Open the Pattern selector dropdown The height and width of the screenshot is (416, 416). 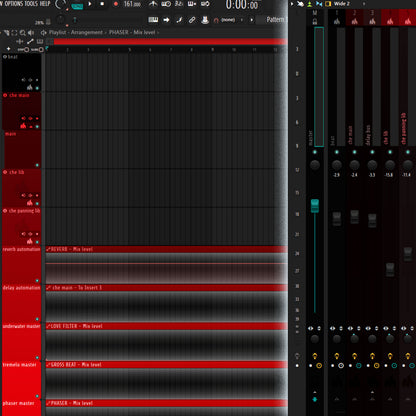275,20
